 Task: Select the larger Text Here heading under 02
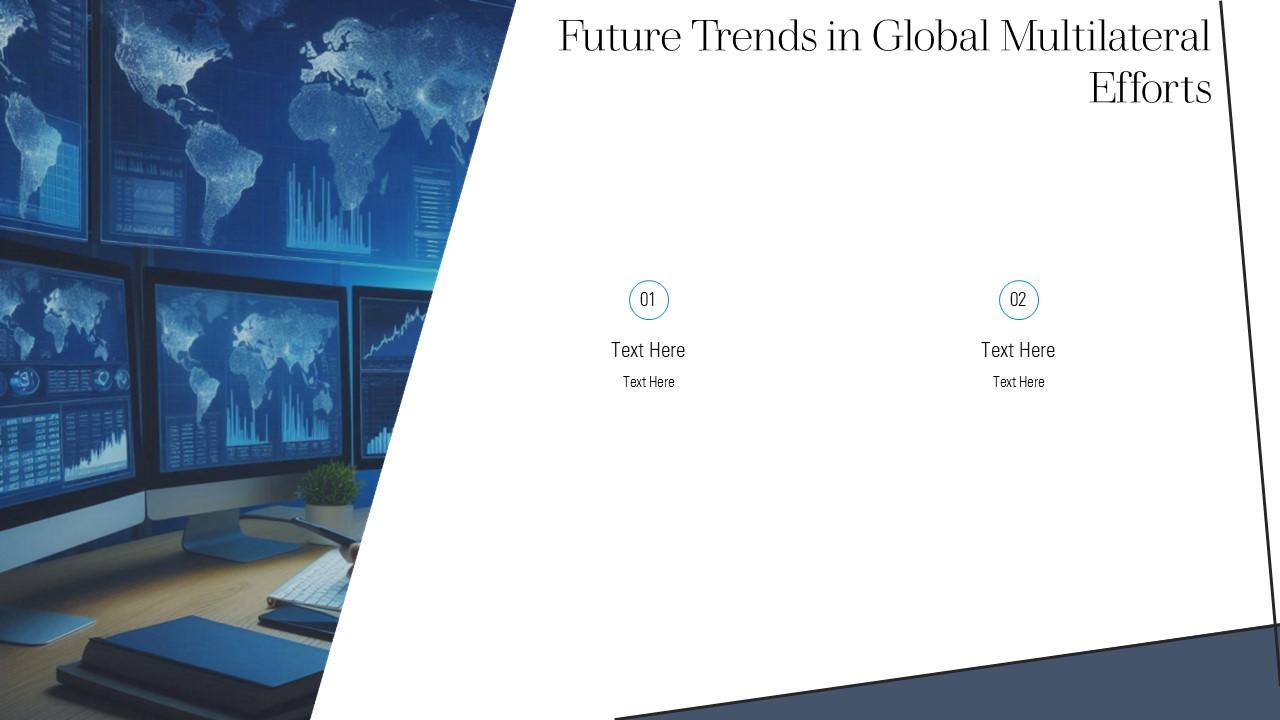[1018, 350]
